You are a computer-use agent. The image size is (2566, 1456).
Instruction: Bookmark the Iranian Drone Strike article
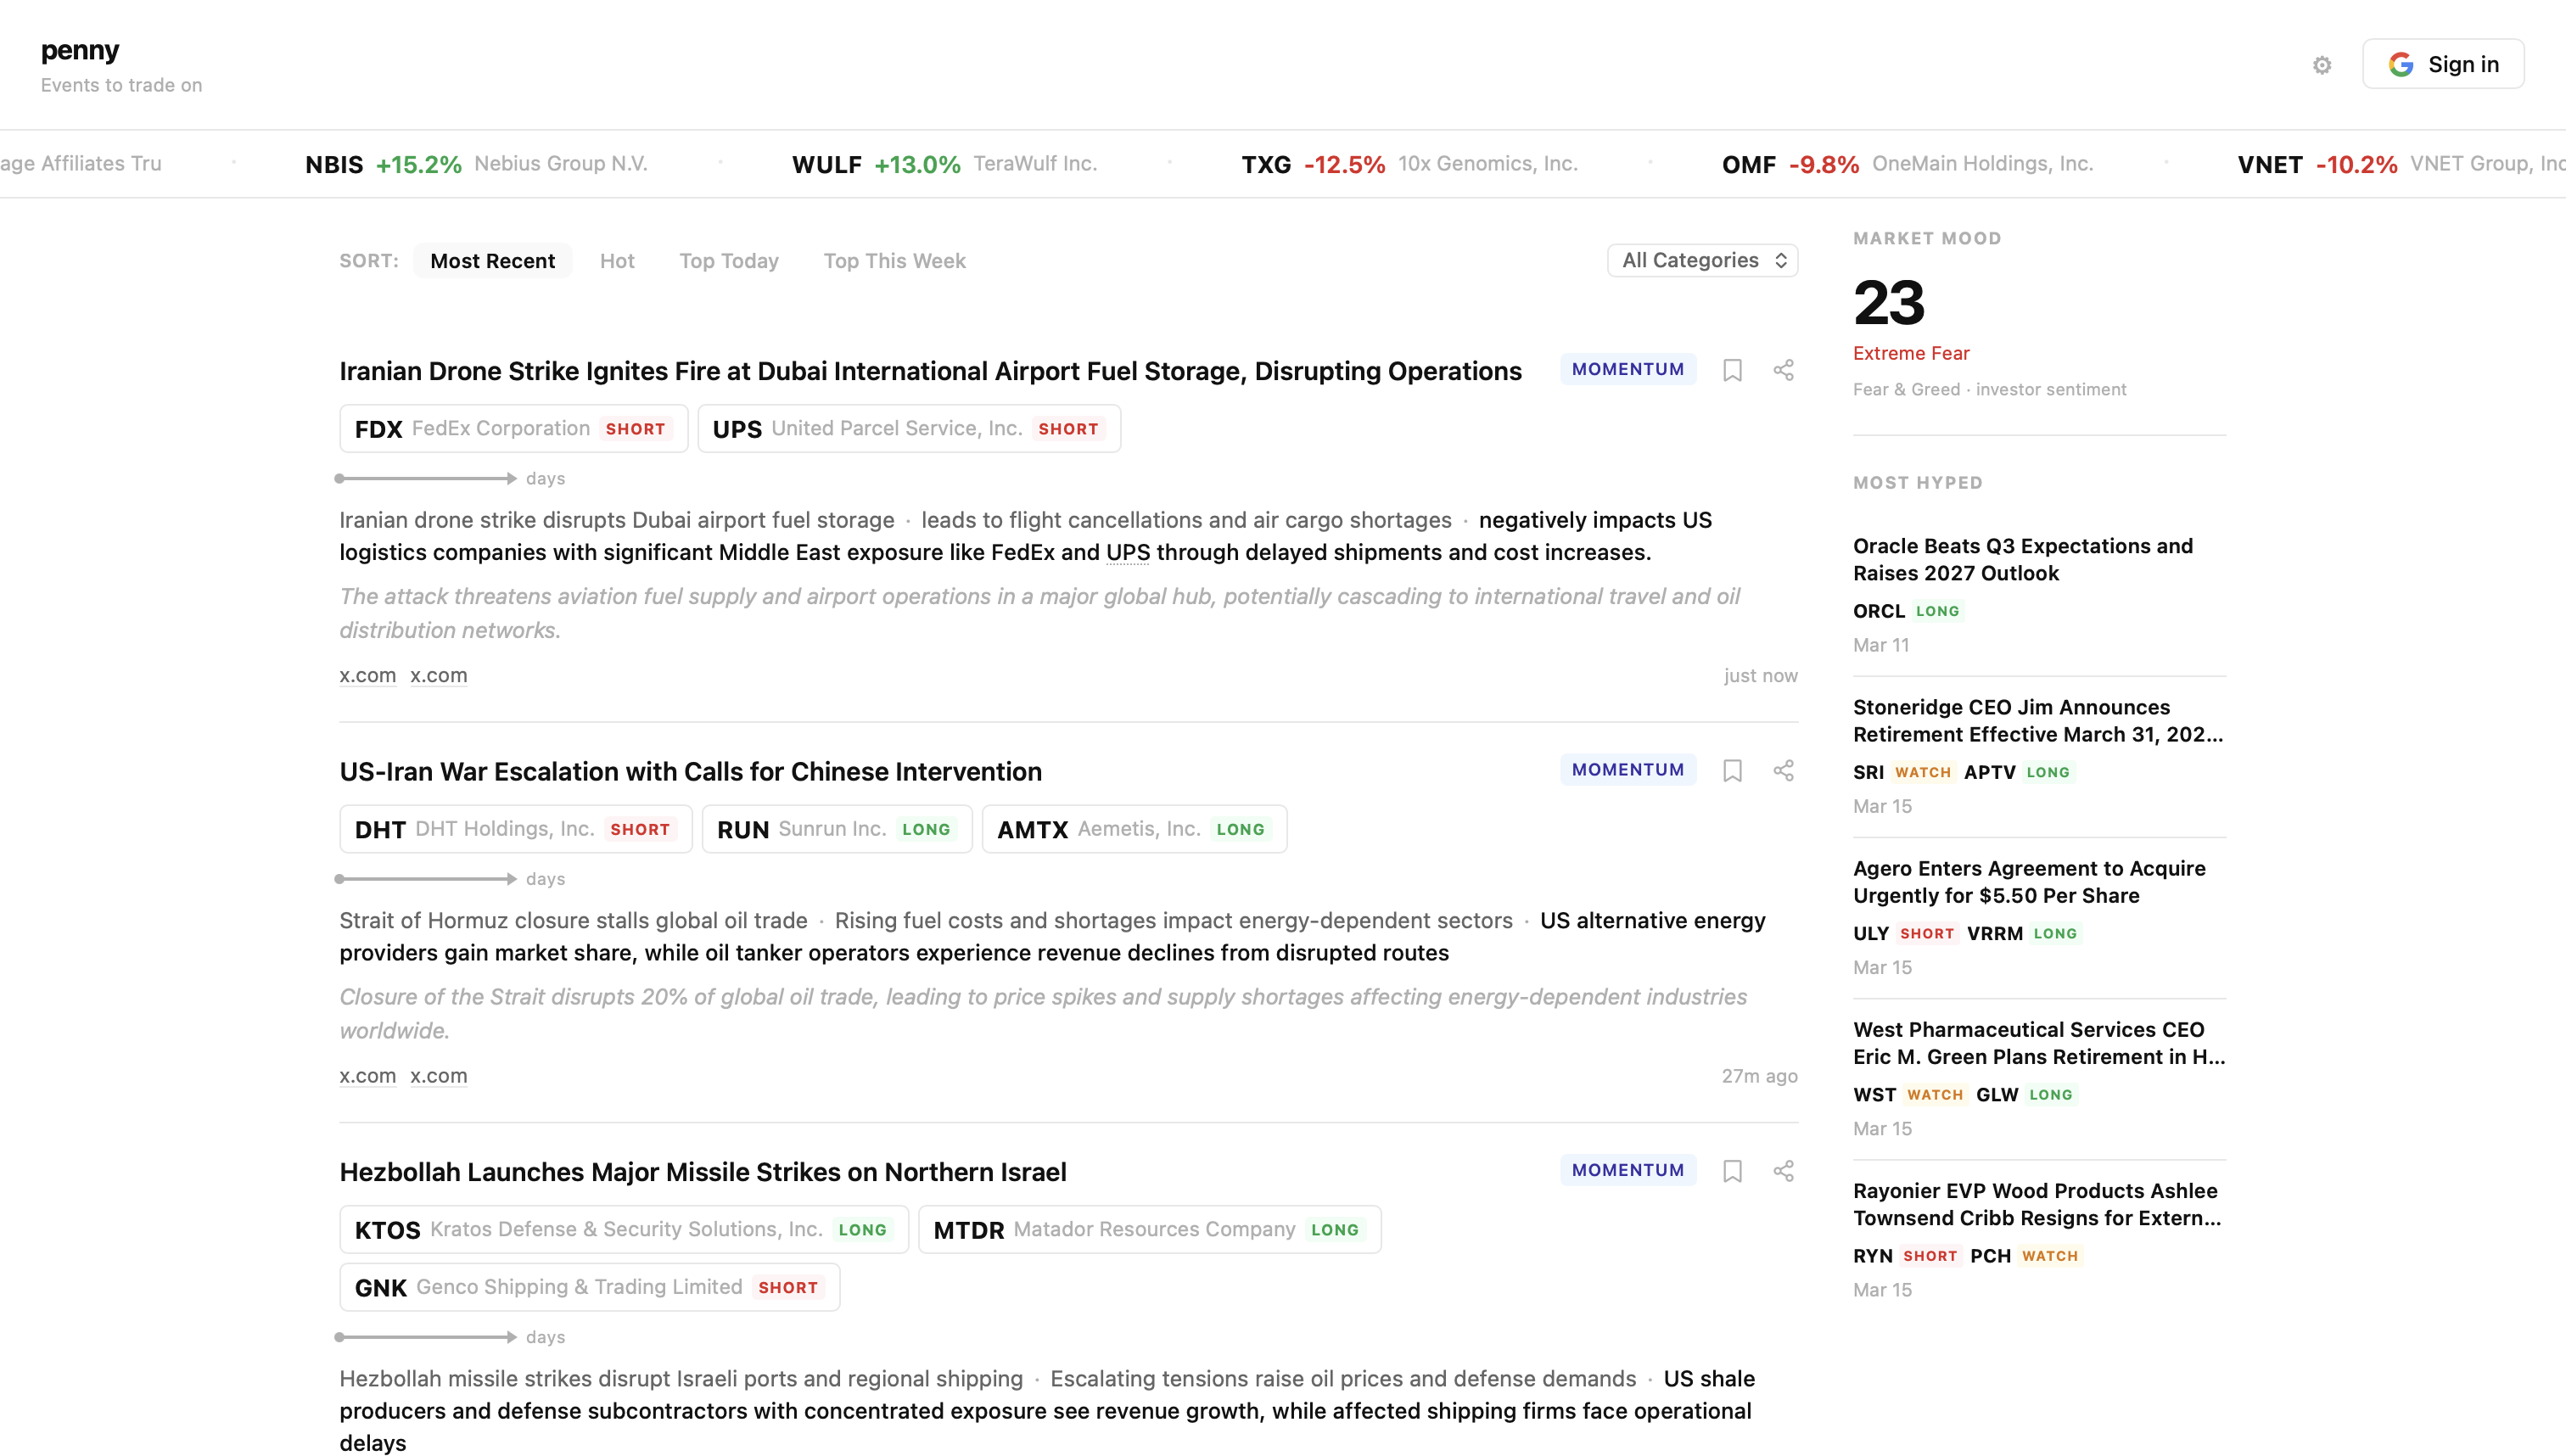(x=1732, y=370)
